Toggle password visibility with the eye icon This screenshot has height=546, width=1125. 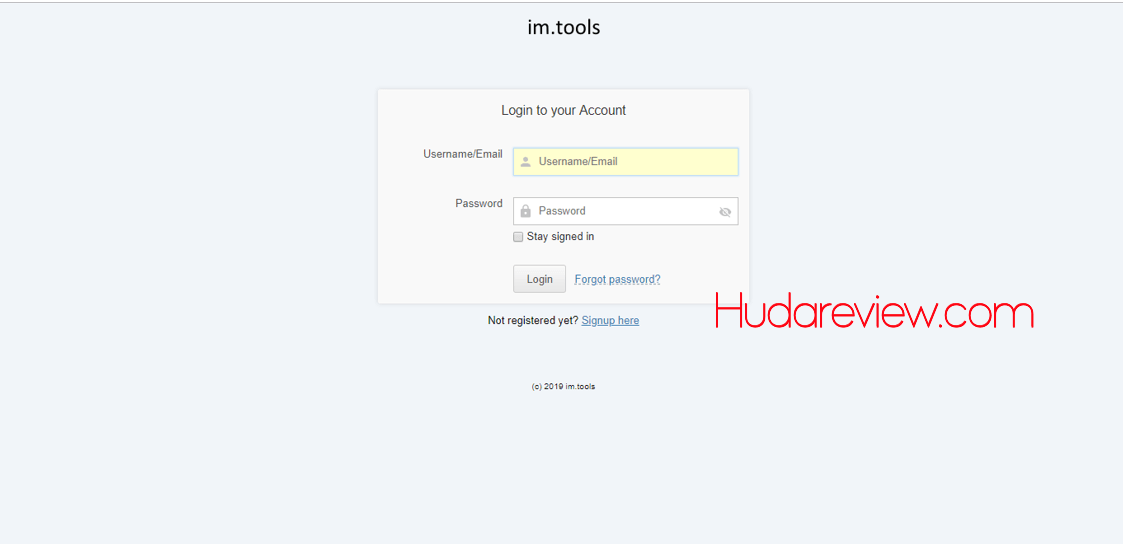(x=725, y=212)
